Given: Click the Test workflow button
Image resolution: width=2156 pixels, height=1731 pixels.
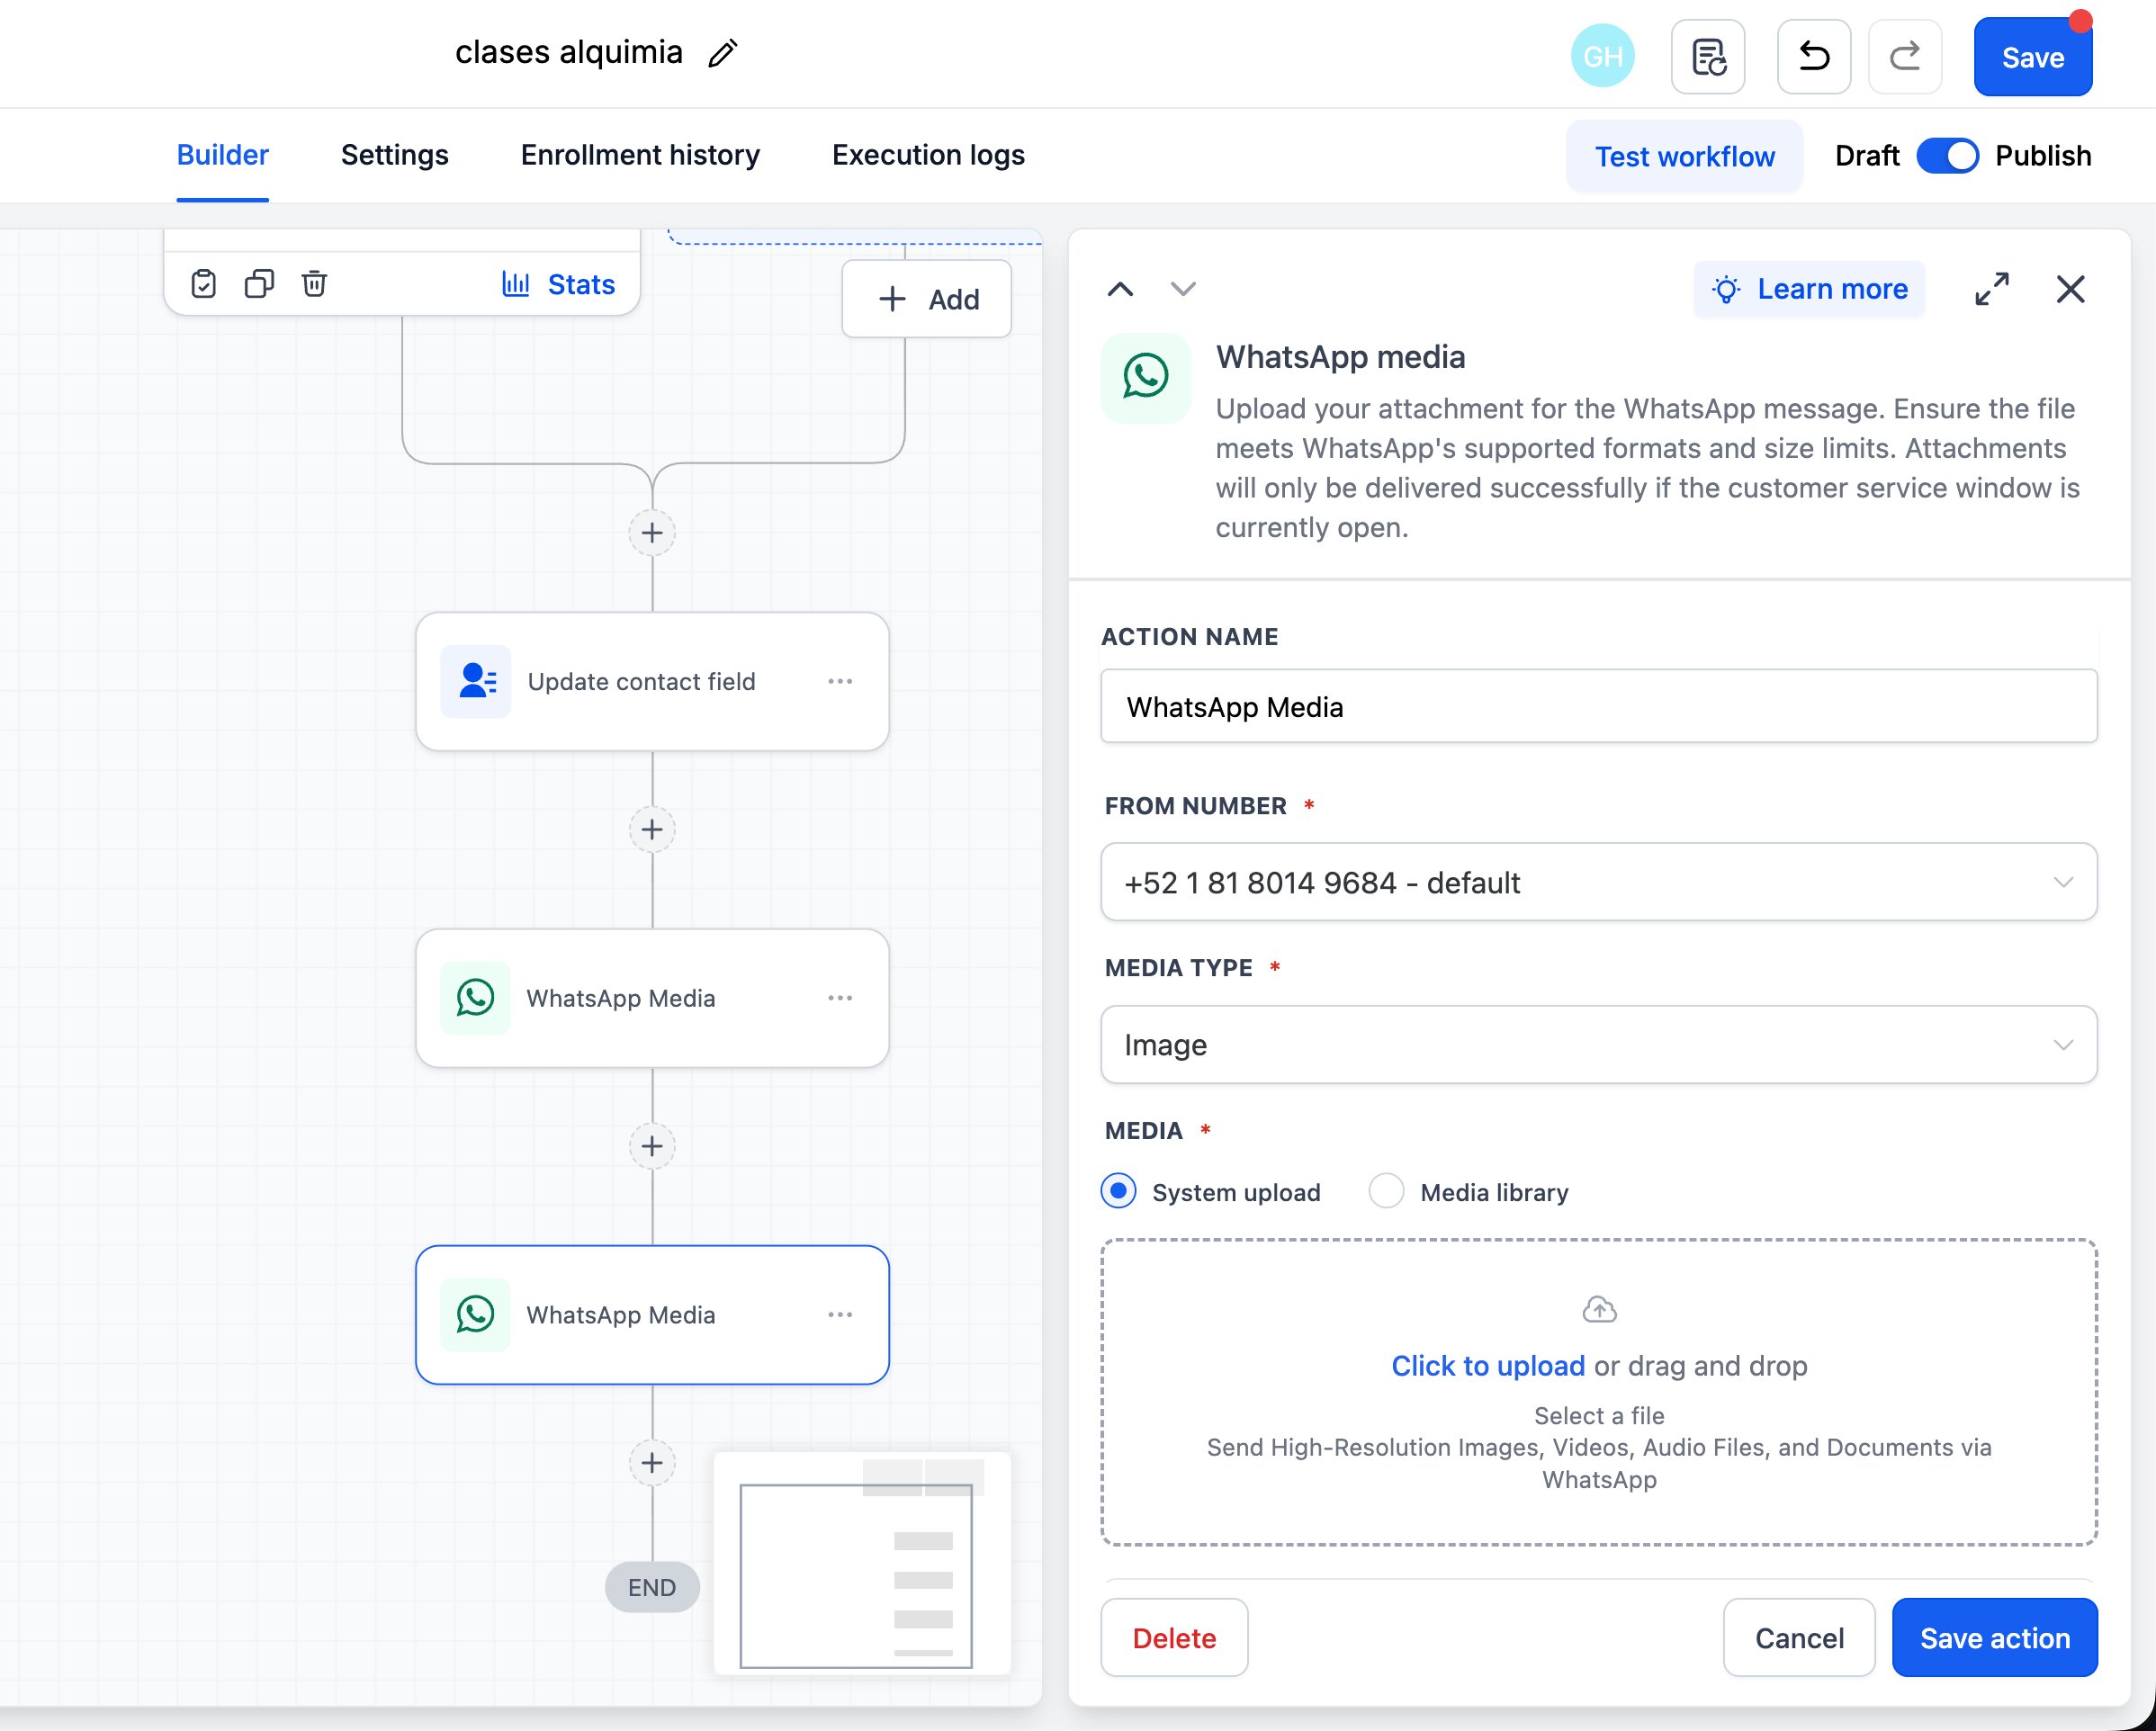Looking at the screenshot, I should click(1684, 156).
